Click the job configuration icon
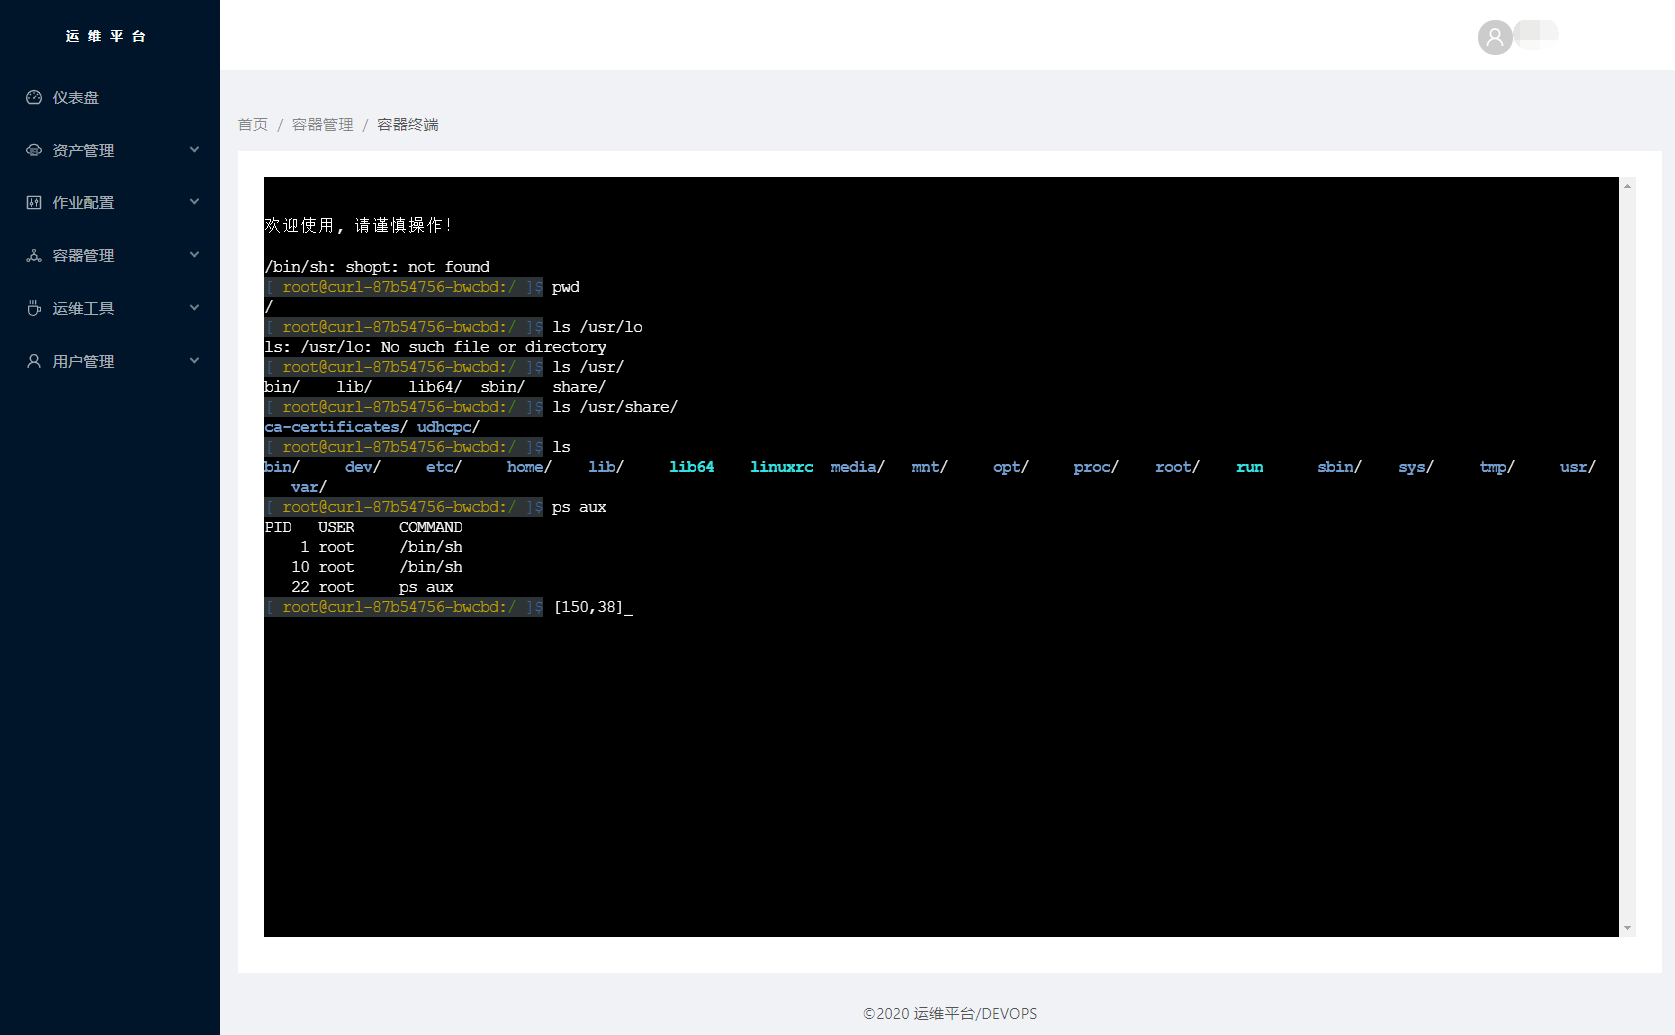 (34, 202)
